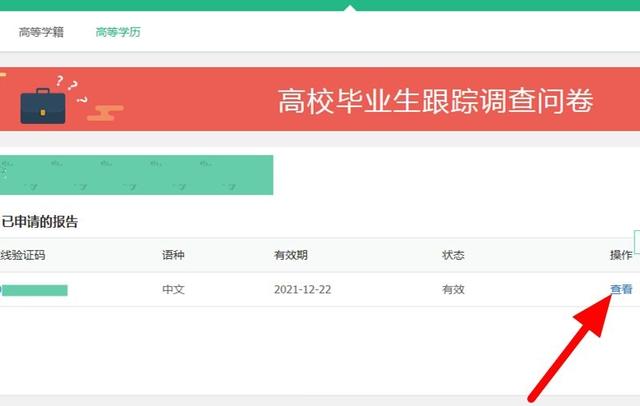This screenshot has height=406, width=640.
Task: Open the 高校毕业生跟踪调查问卷 banner title
Action: (435, 101)
